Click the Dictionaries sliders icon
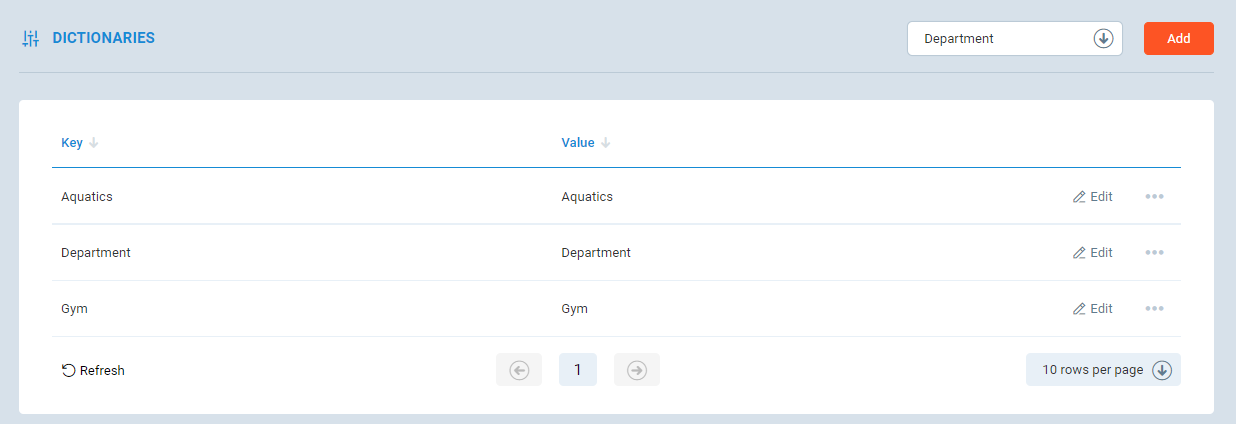Image resolution: width=1236 pixels, height=424 pixels. (30, 39)
